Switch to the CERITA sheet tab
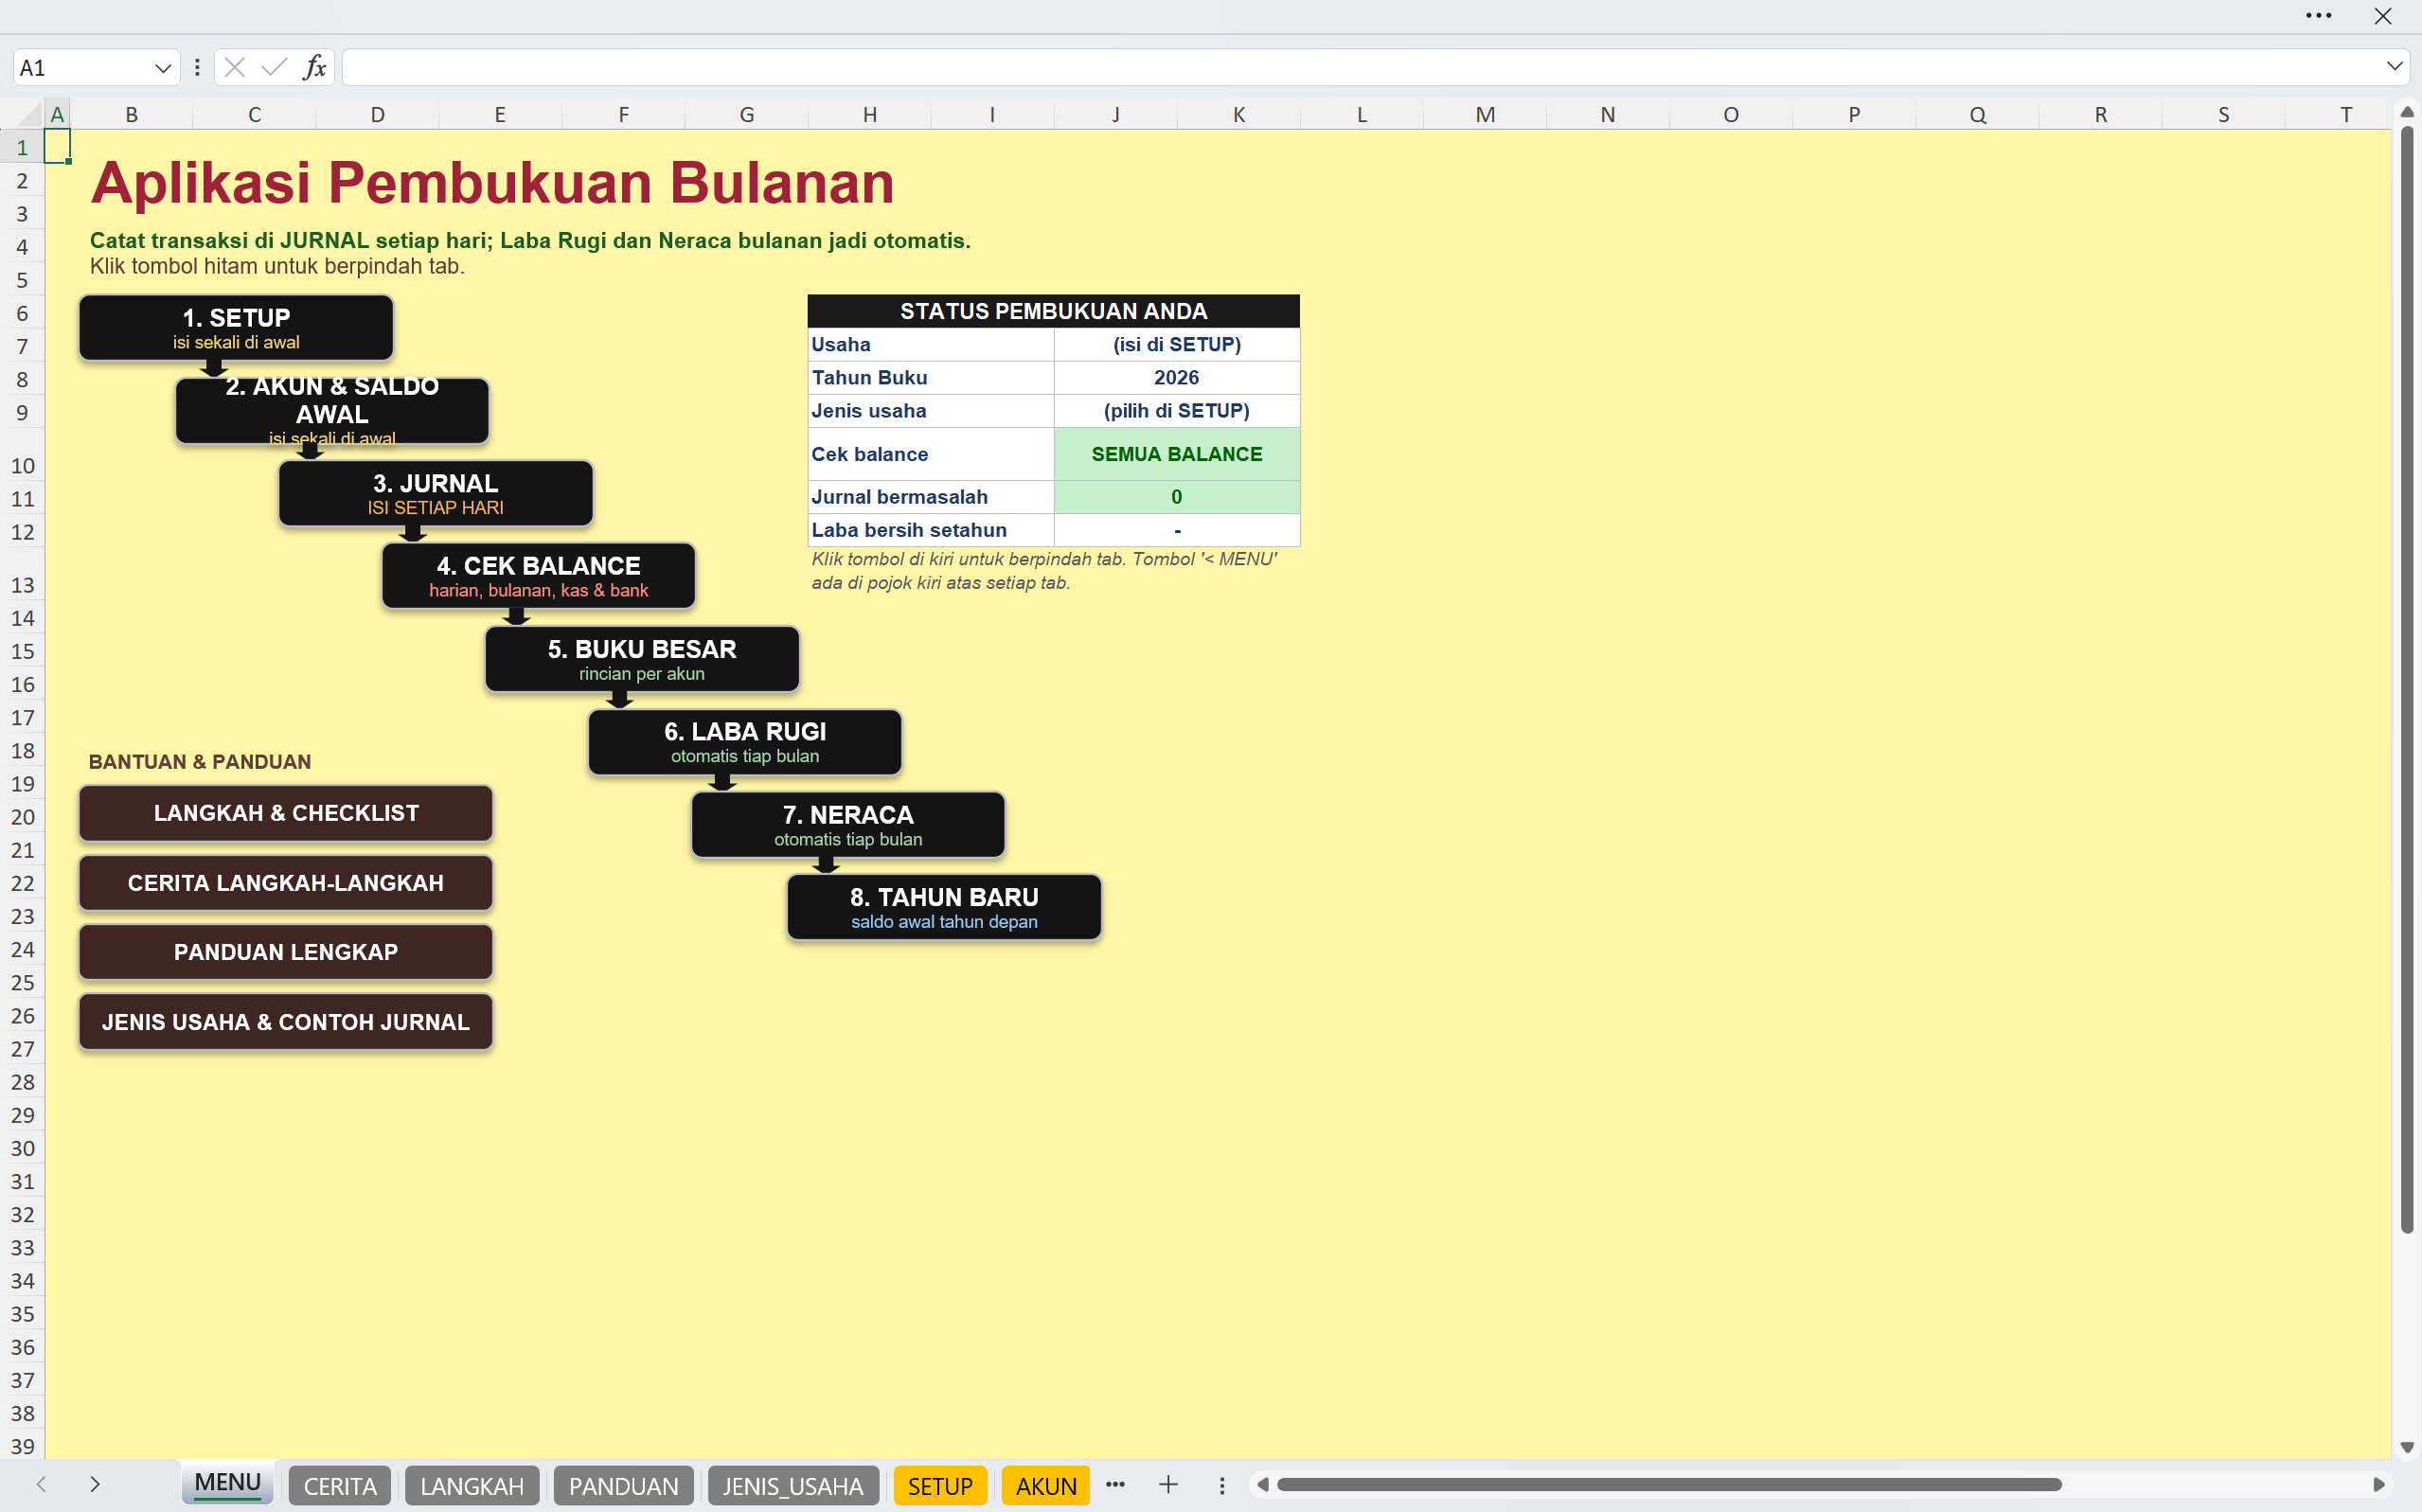 [x=340, y=1486]
